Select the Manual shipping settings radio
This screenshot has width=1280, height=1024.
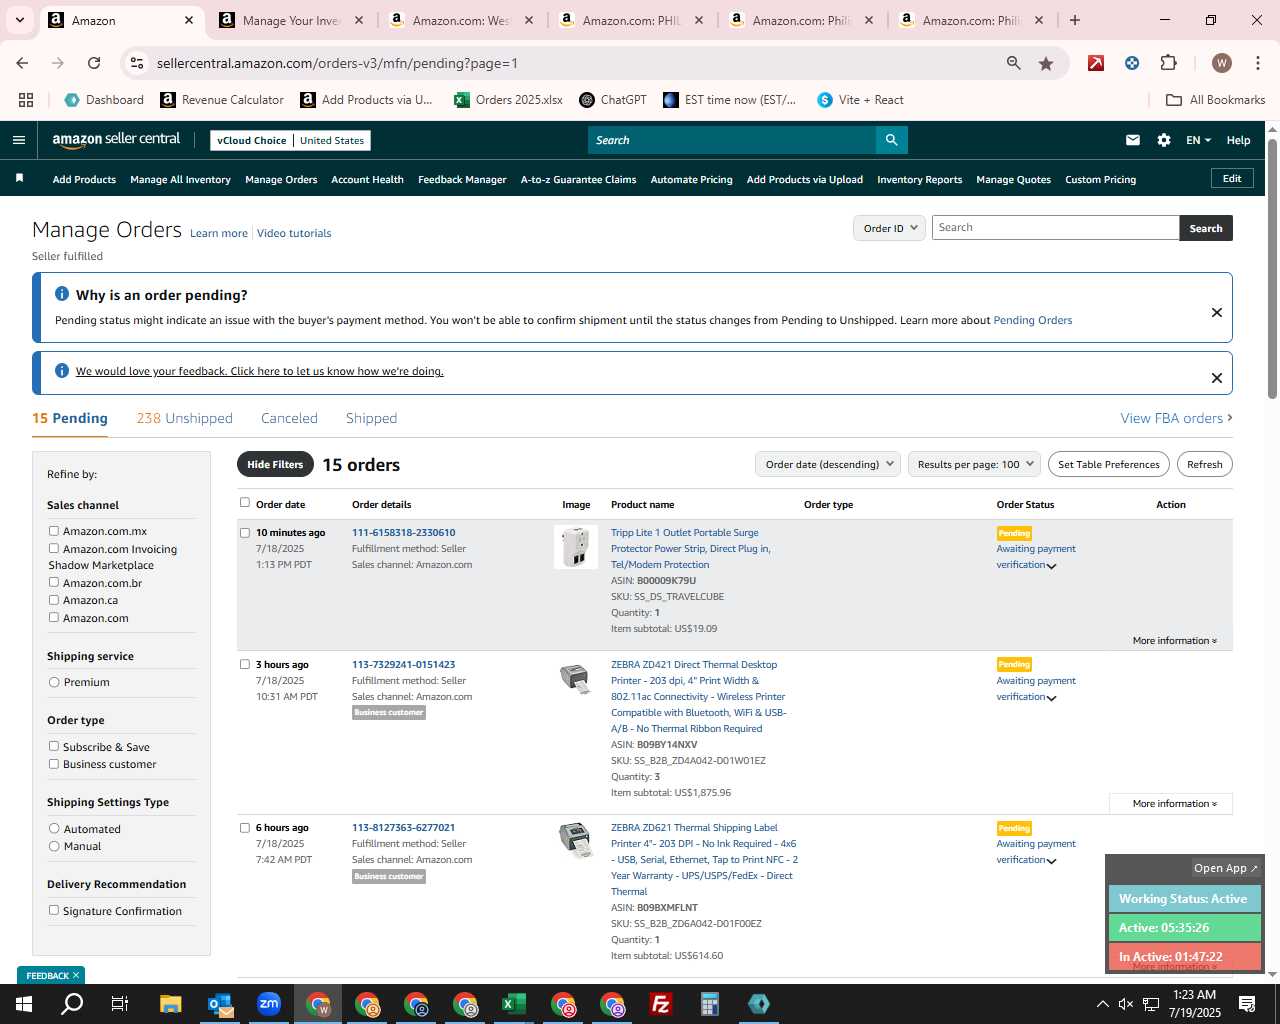point(54,846)
